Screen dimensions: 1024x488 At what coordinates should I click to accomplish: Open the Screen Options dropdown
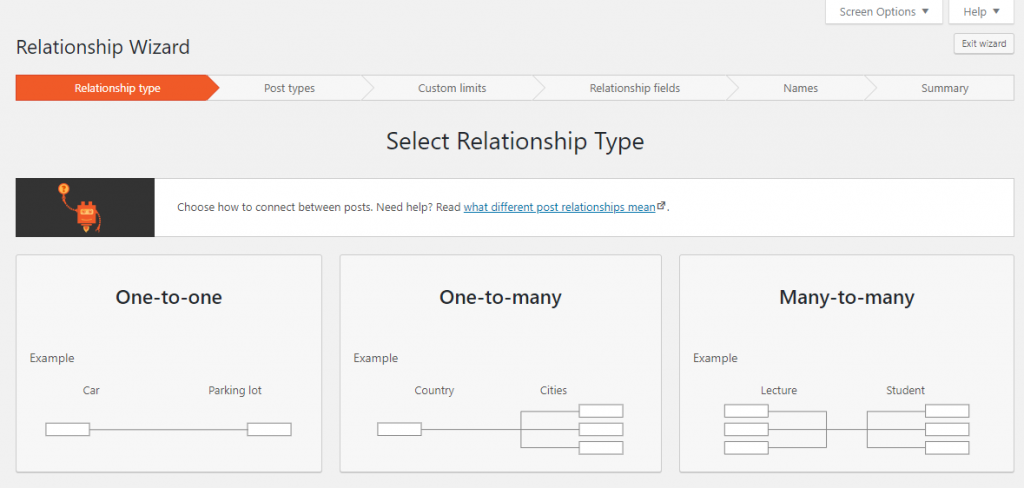point(884,12)
